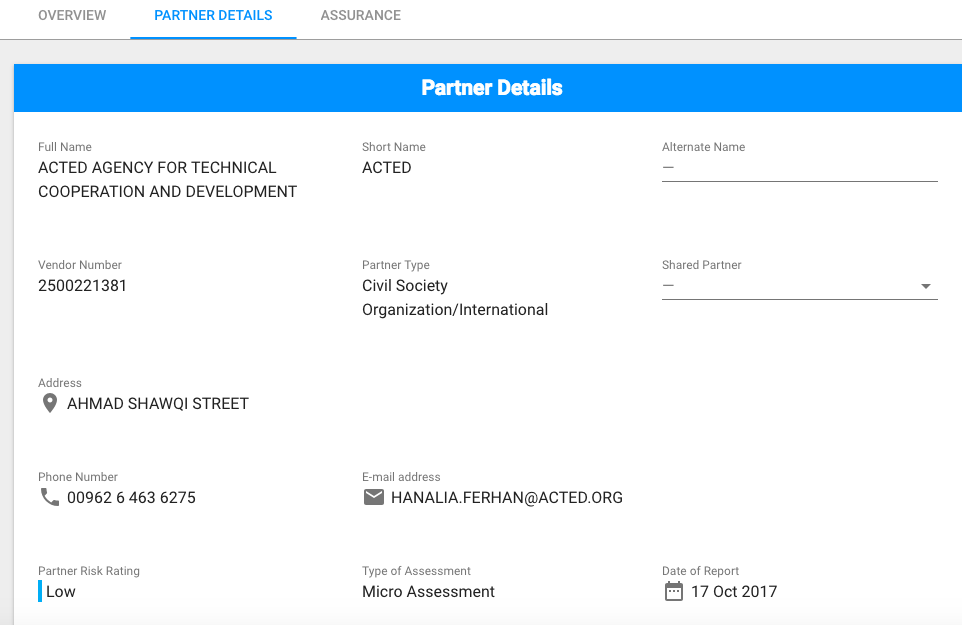
Task: Click the Type of Assessment label
Action: coord(416,571)
